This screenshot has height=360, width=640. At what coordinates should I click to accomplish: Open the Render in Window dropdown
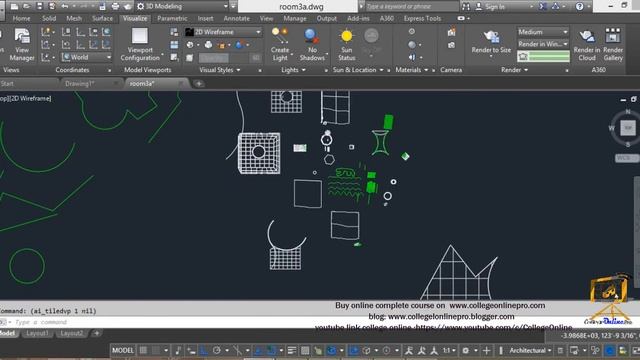[543, 44]
